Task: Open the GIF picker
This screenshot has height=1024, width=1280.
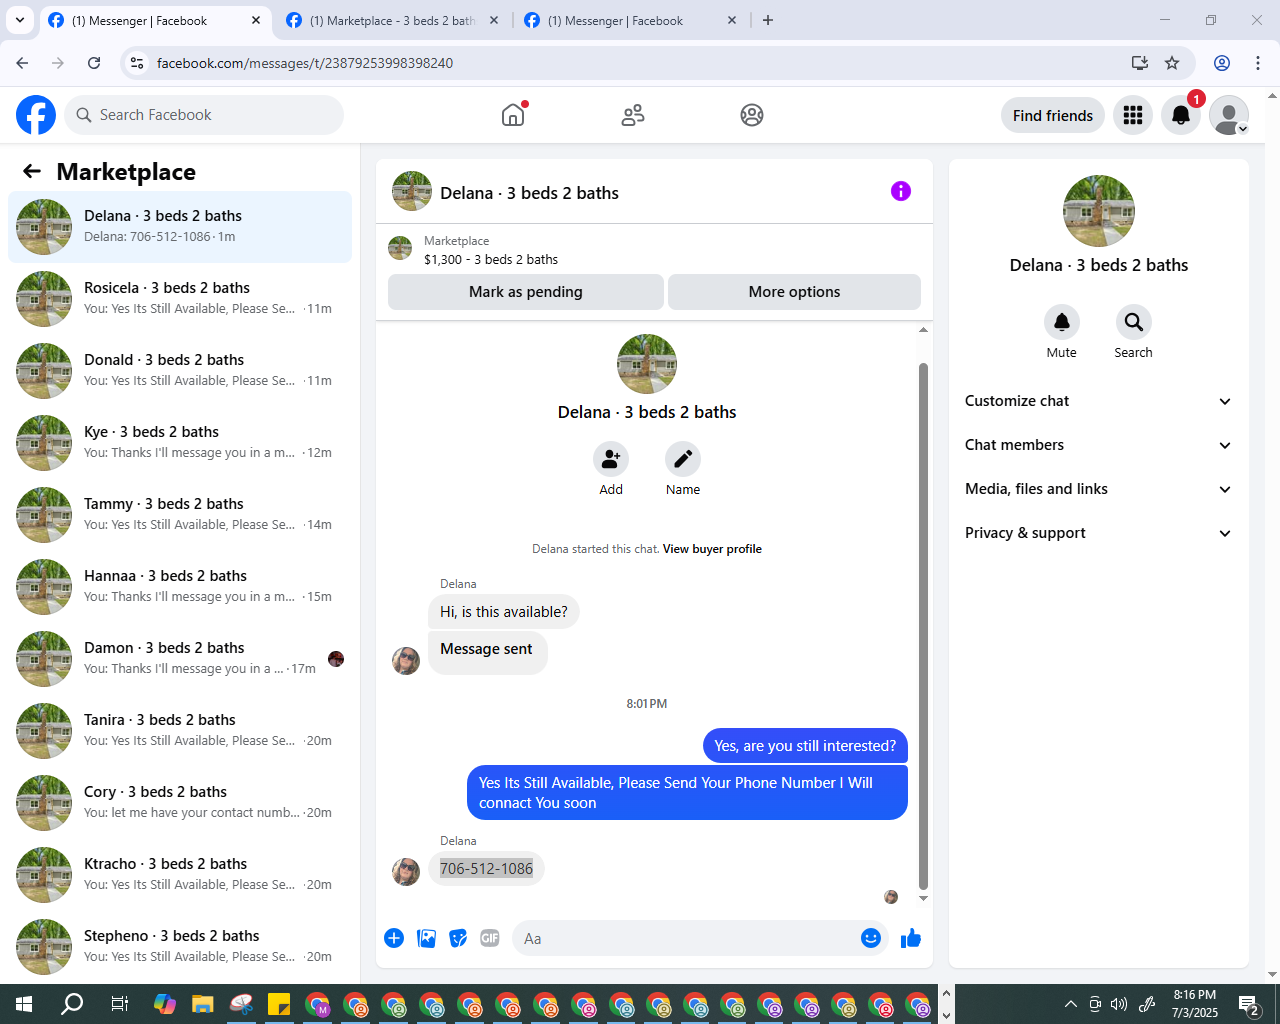Action: (x=490, y=938)
